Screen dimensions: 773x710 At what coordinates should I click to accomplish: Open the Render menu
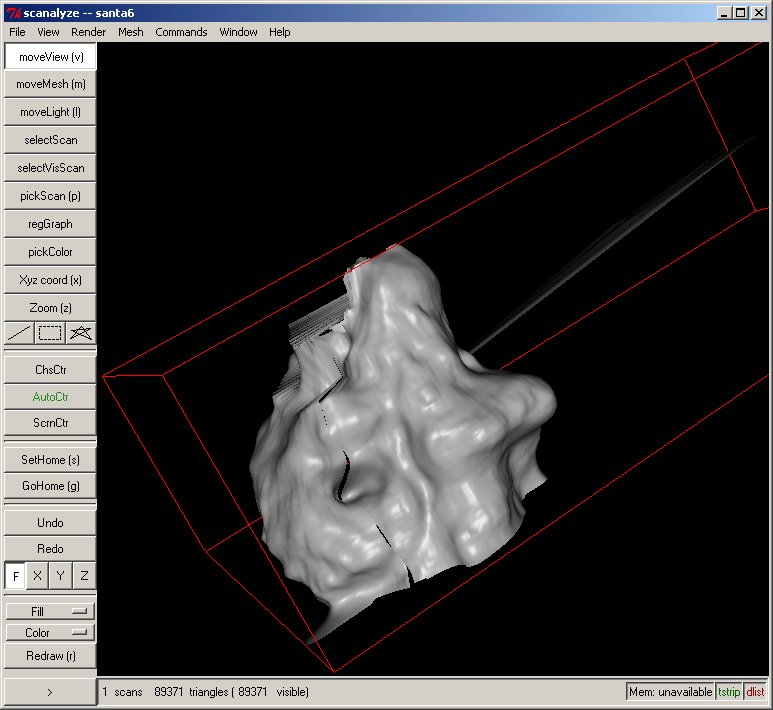tap(88, 32)
